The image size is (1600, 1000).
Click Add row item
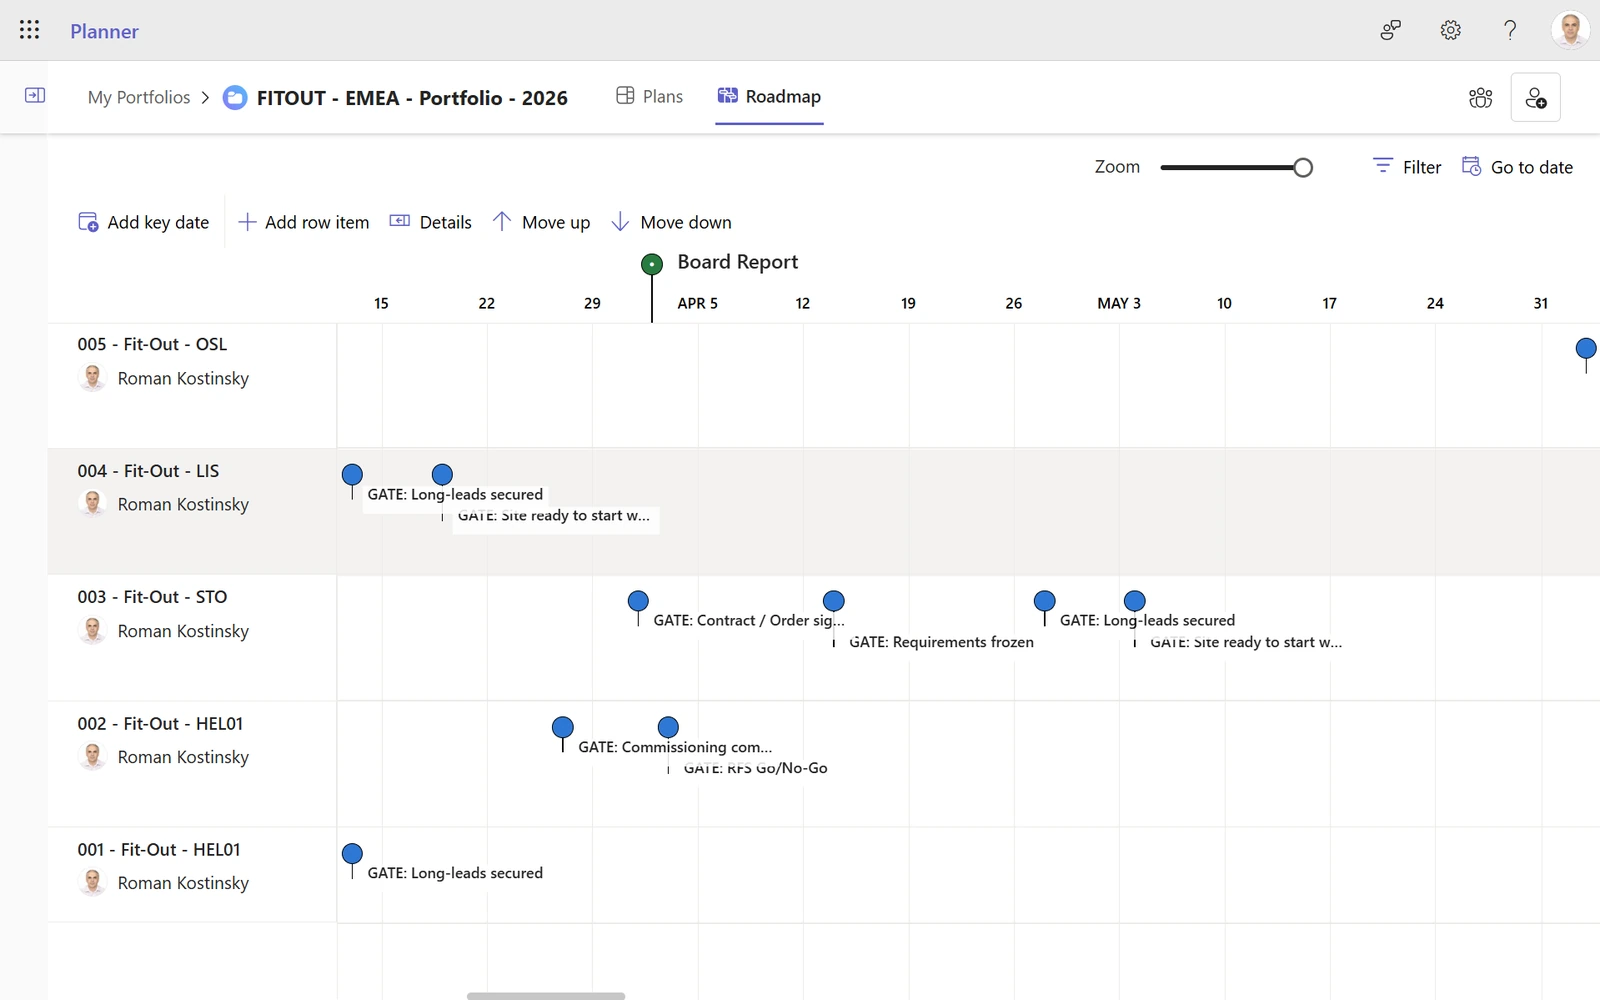303,222
